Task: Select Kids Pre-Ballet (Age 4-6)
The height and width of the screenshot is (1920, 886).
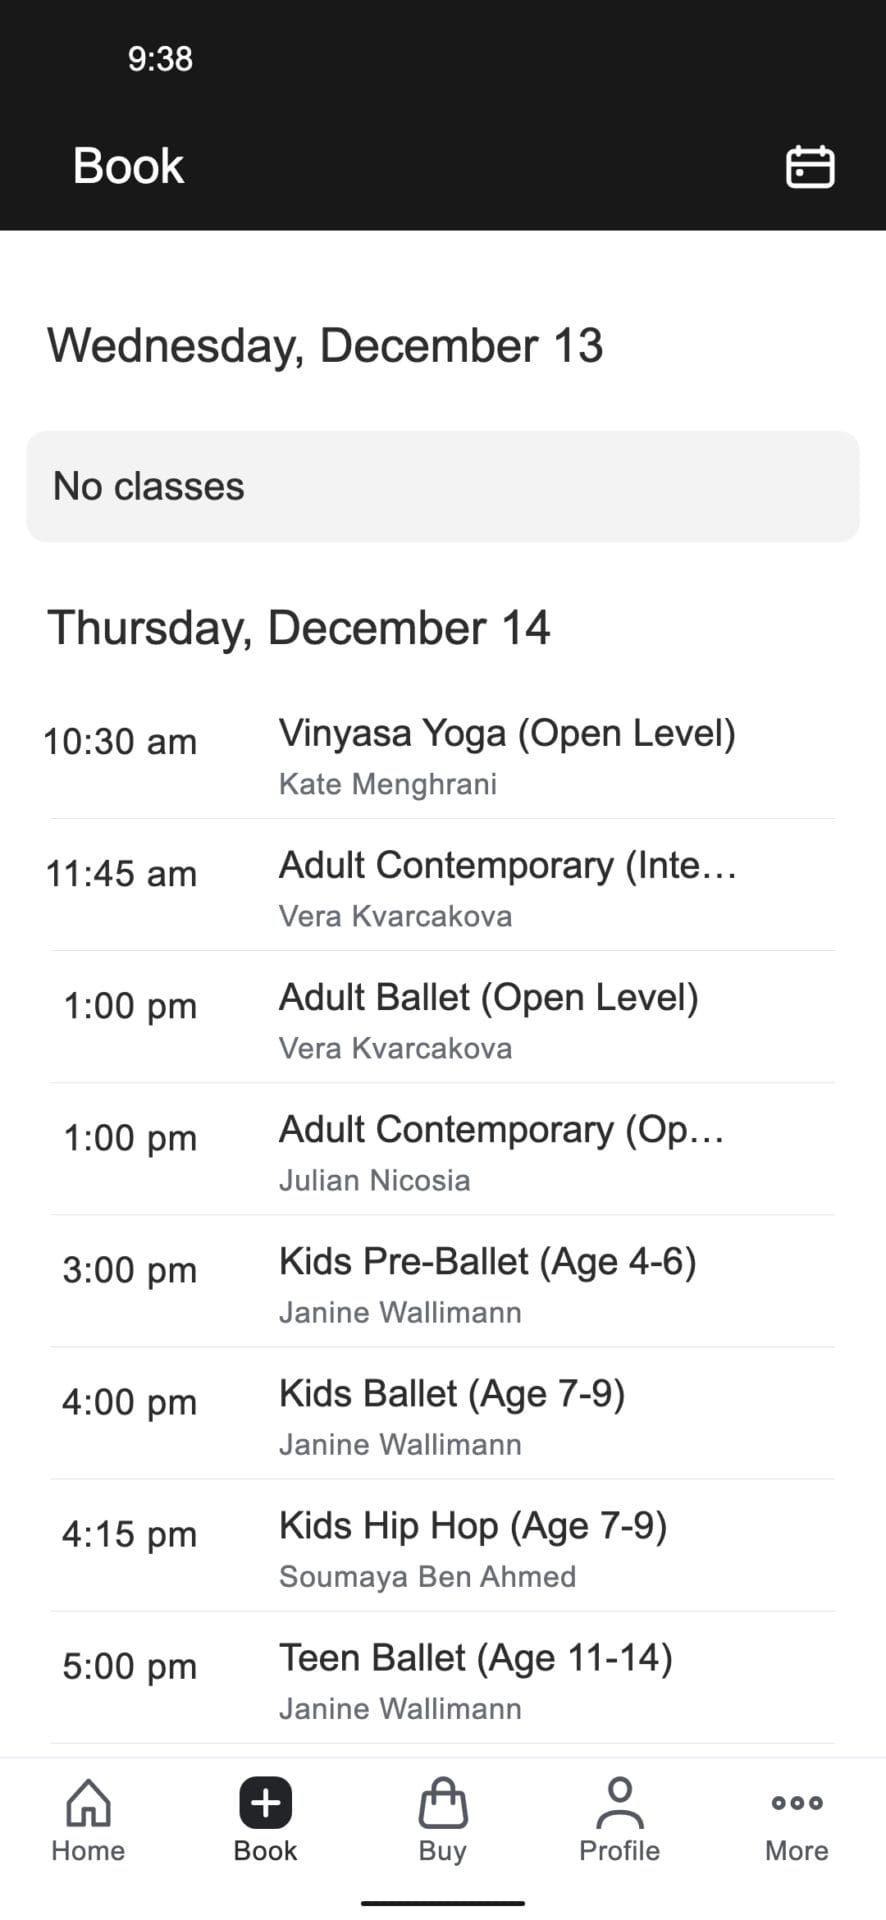Action: (487, 1262)
